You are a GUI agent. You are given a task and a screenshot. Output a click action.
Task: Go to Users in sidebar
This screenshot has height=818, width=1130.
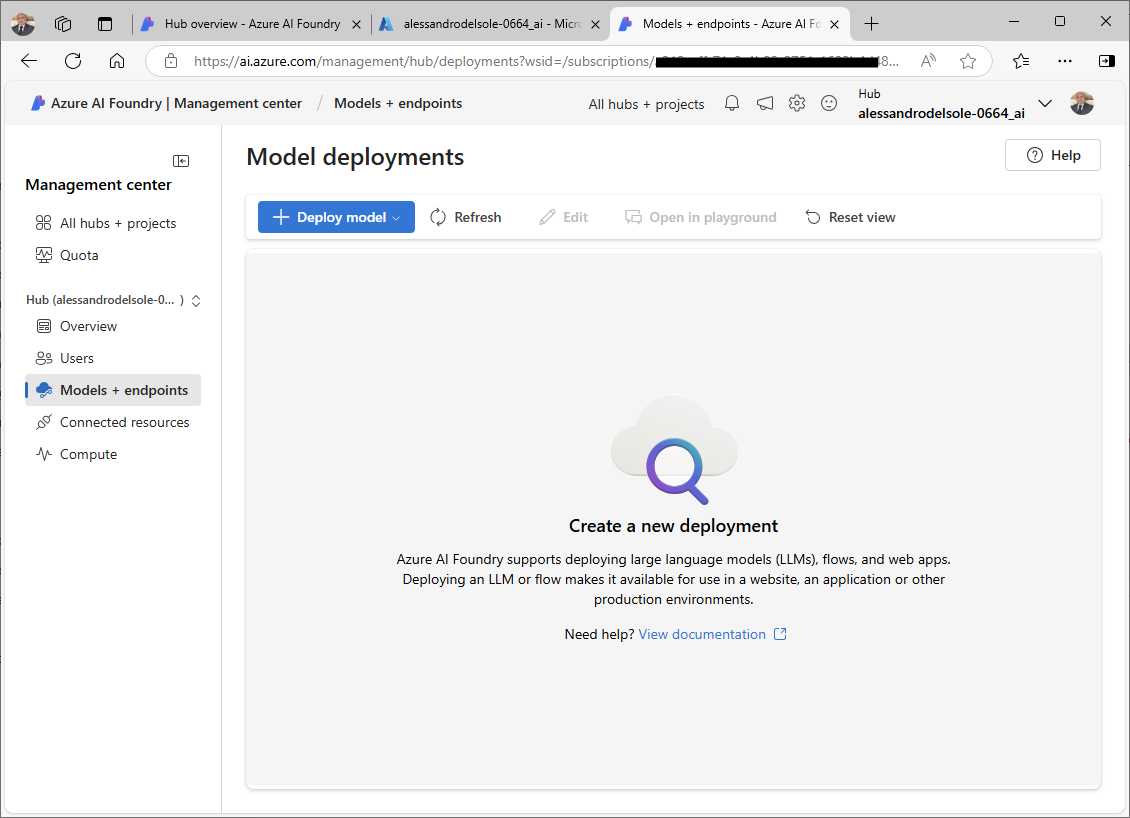point(66,358)
